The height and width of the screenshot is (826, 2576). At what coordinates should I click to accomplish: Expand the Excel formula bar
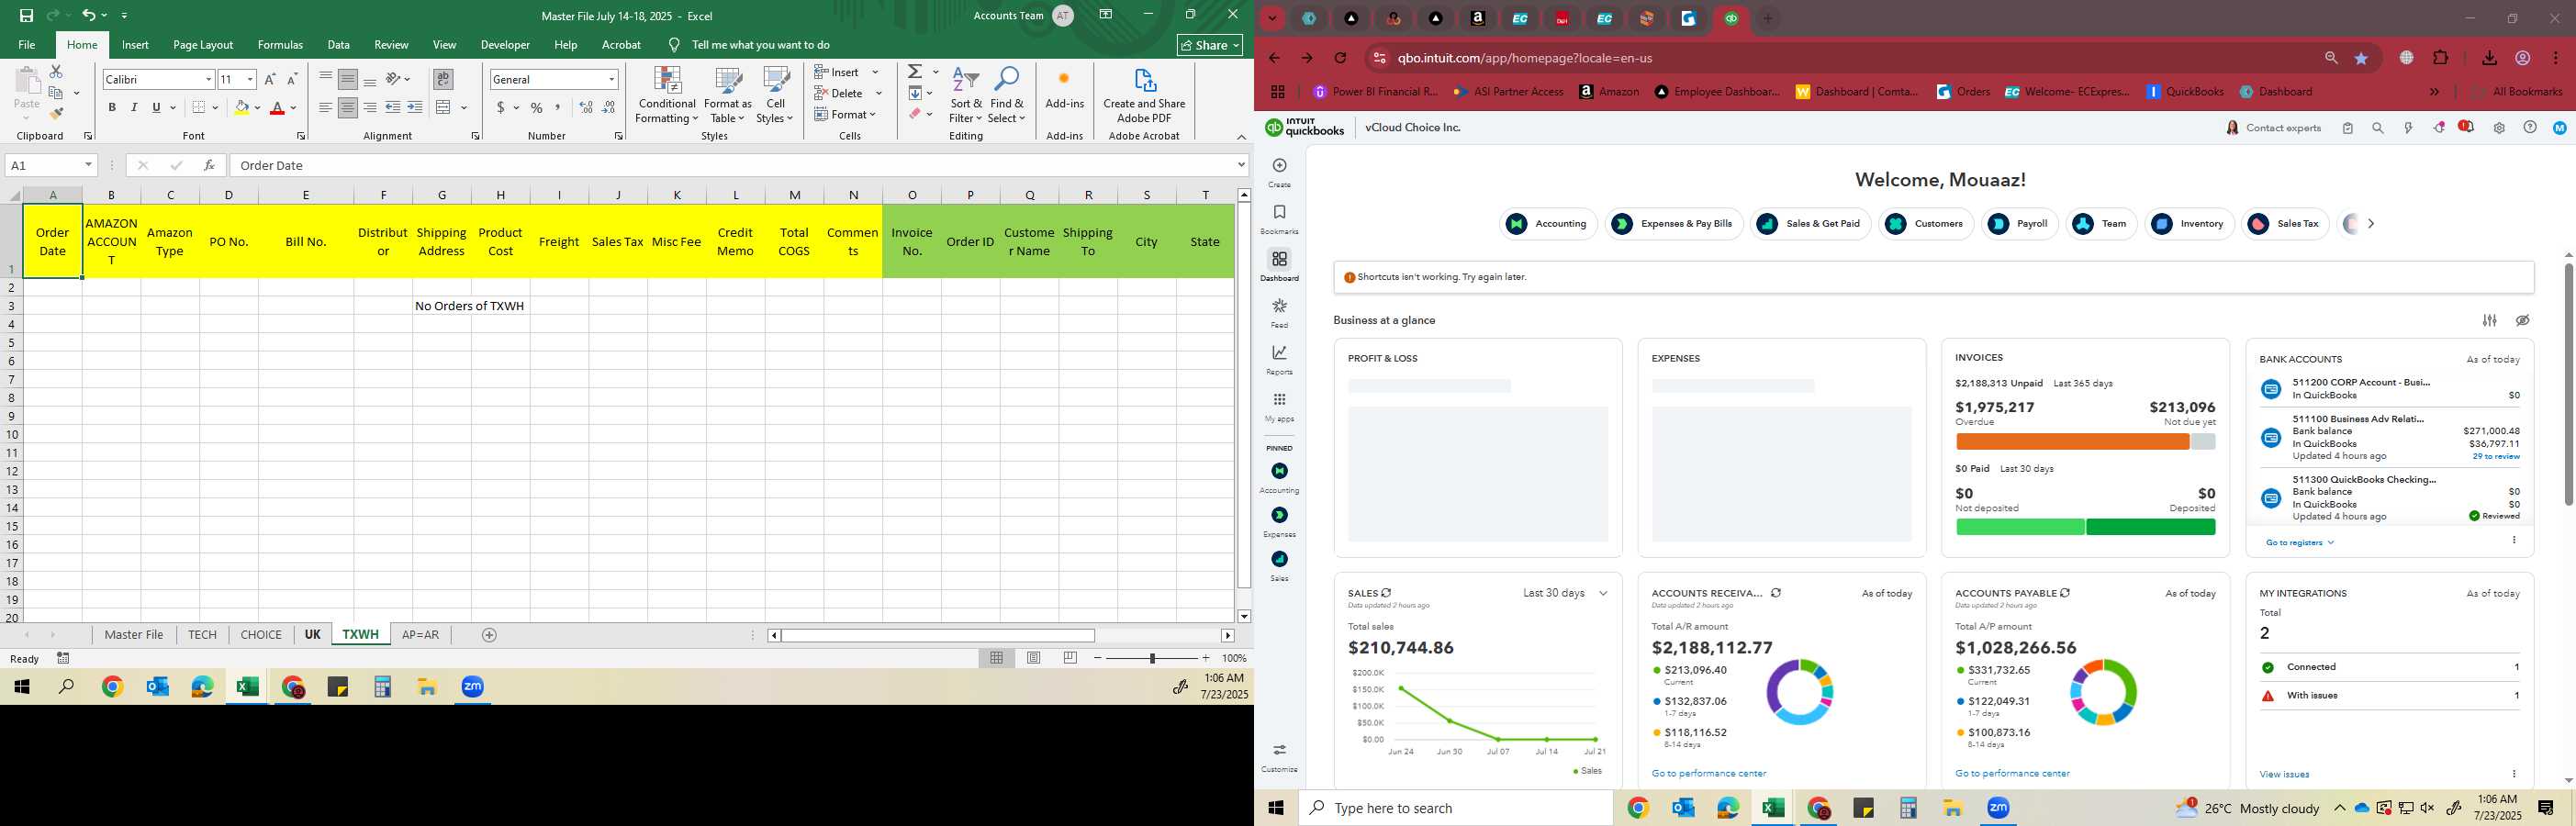(x=1241, y=165)
